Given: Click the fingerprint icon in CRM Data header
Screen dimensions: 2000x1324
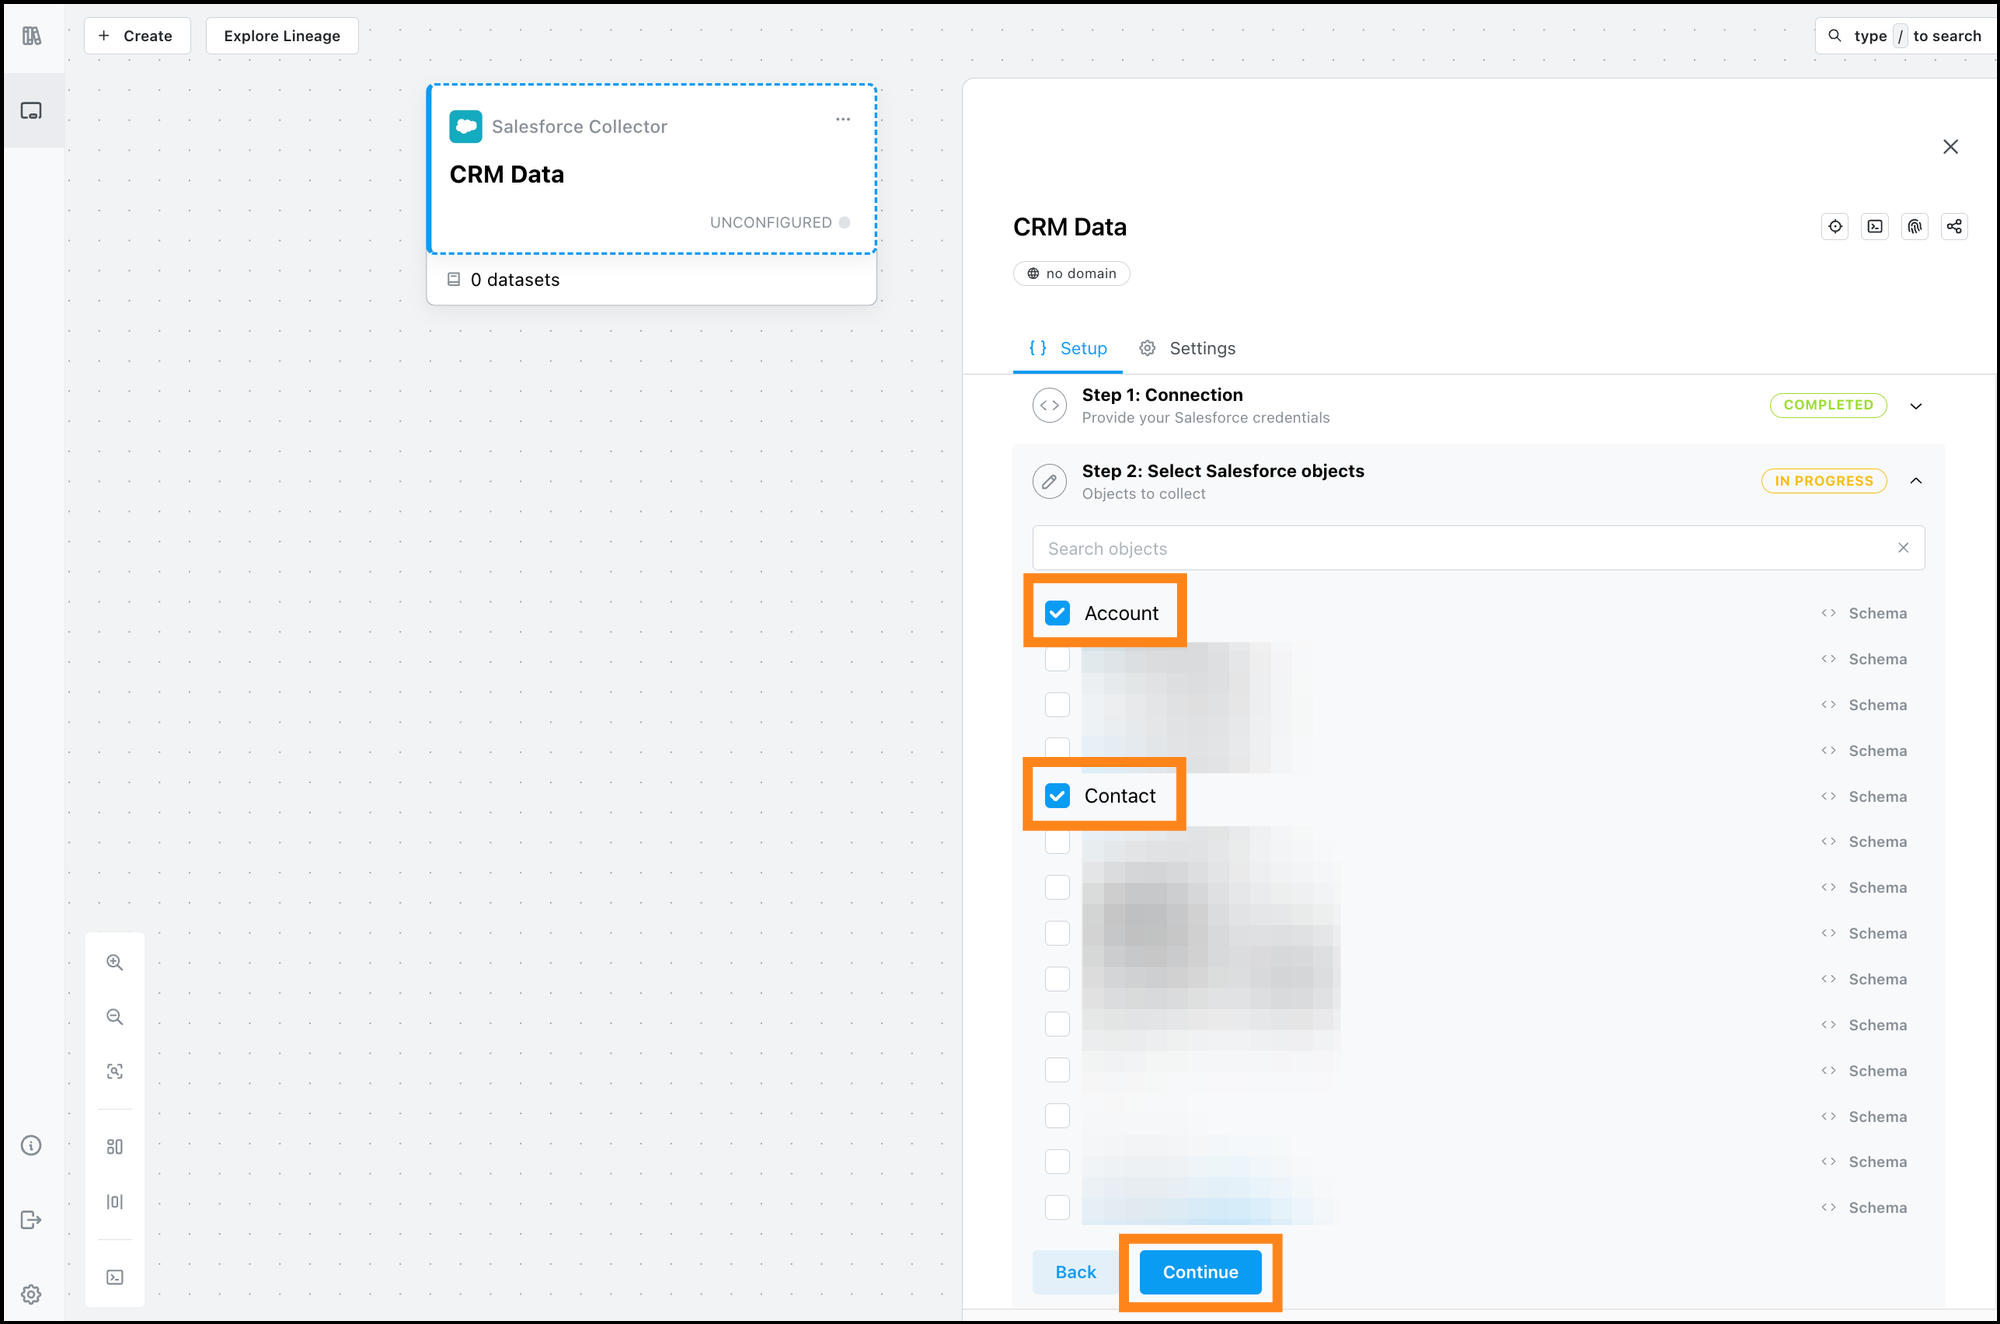Looking at the screenshot, I should tap(1914, 226).
